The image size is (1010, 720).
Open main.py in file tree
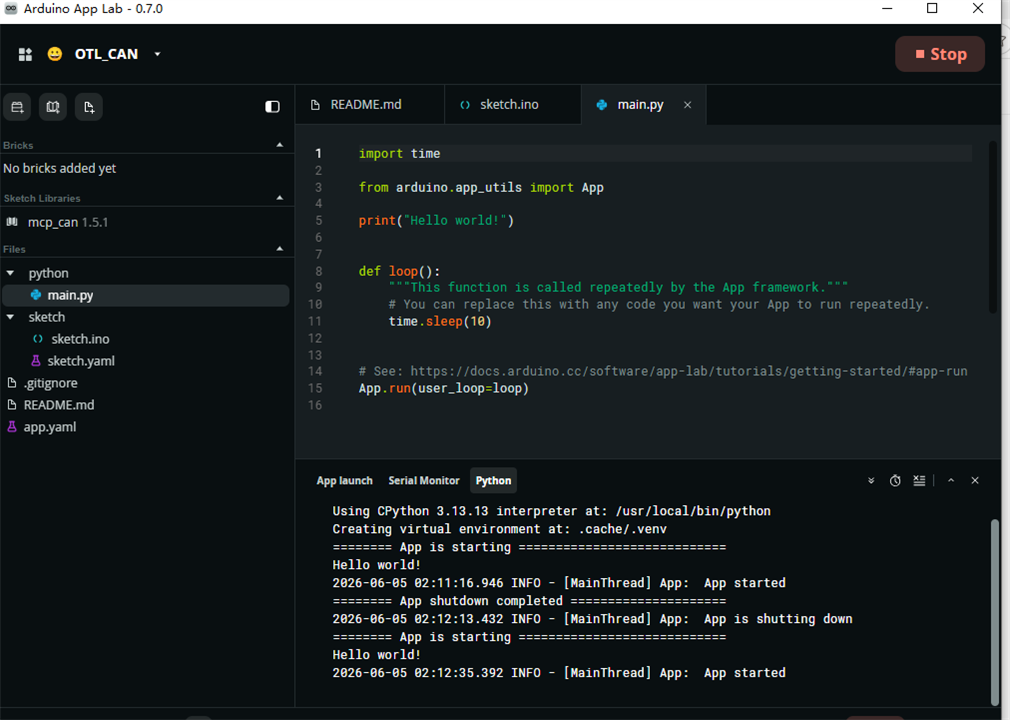tap(146, 295)
